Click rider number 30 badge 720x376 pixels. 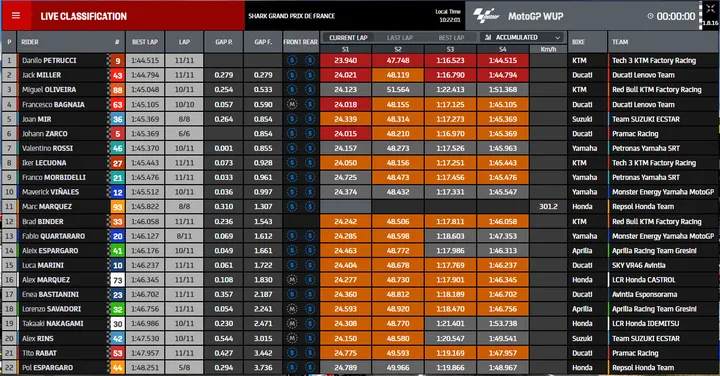coord(118,324)
